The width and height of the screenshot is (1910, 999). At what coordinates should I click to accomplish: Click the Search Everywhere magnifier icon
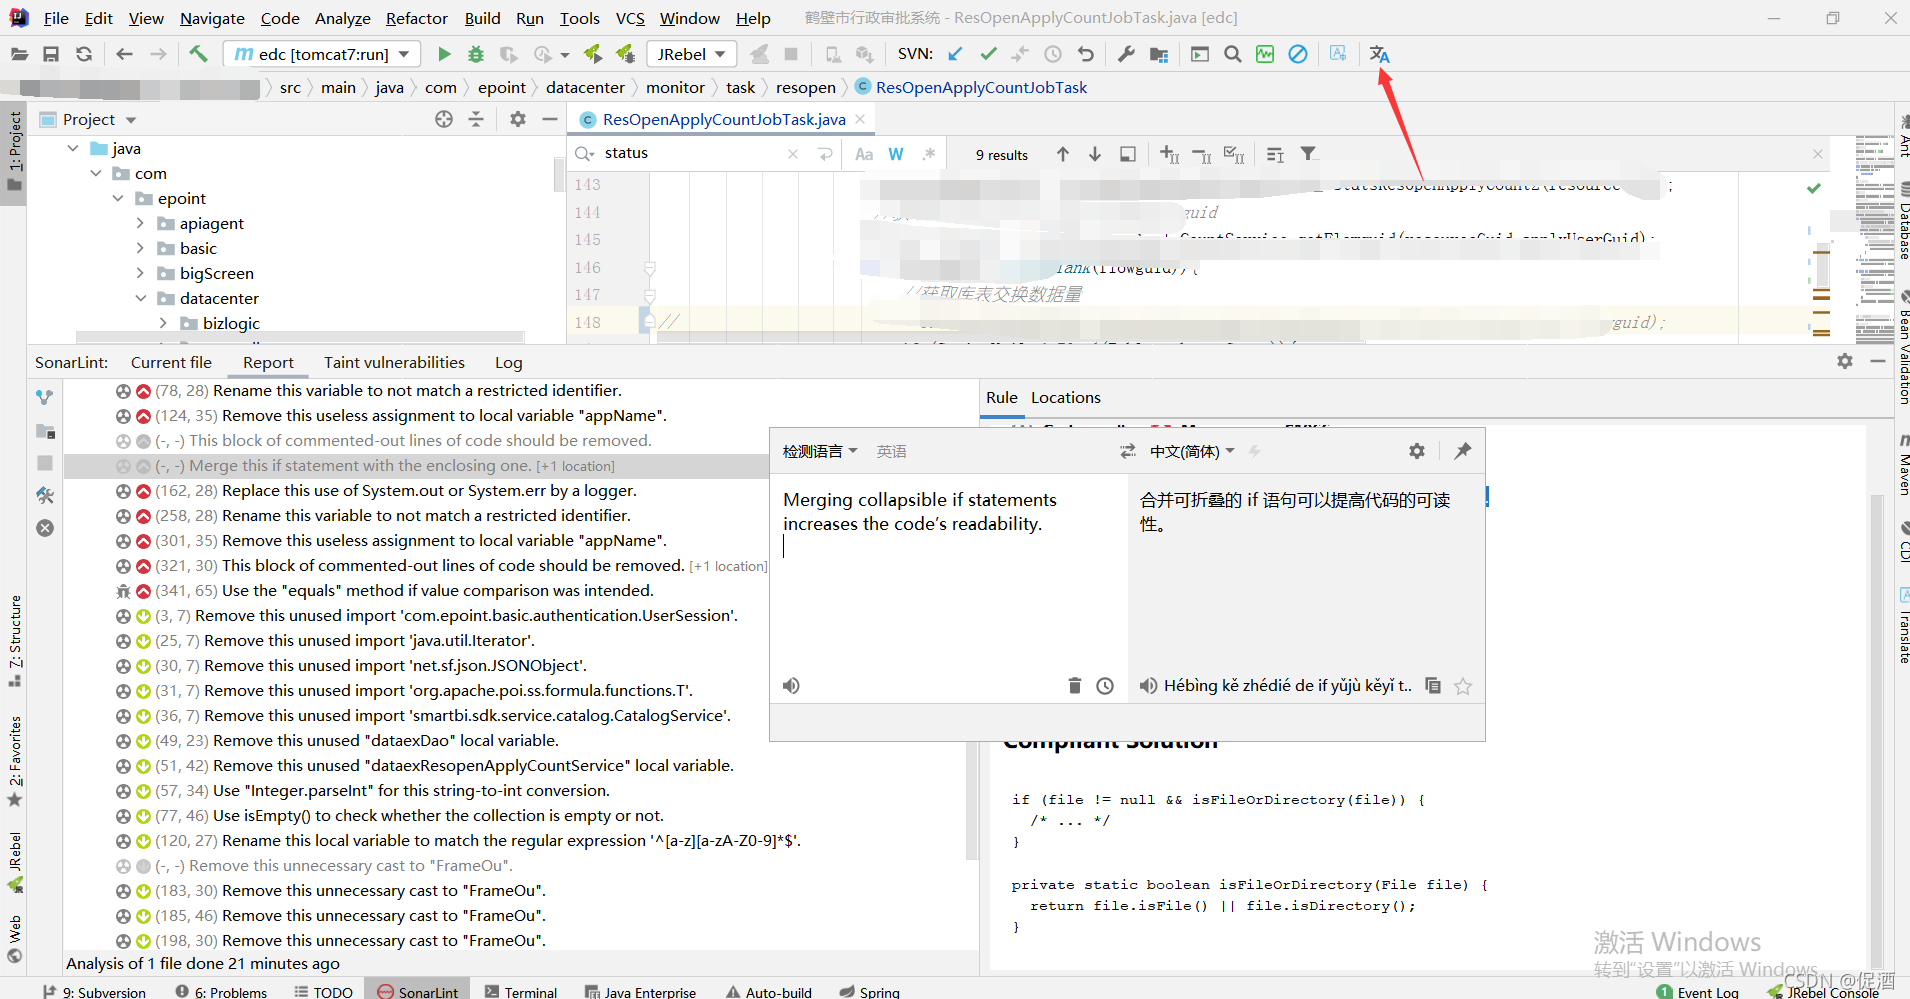point(1233,54)
